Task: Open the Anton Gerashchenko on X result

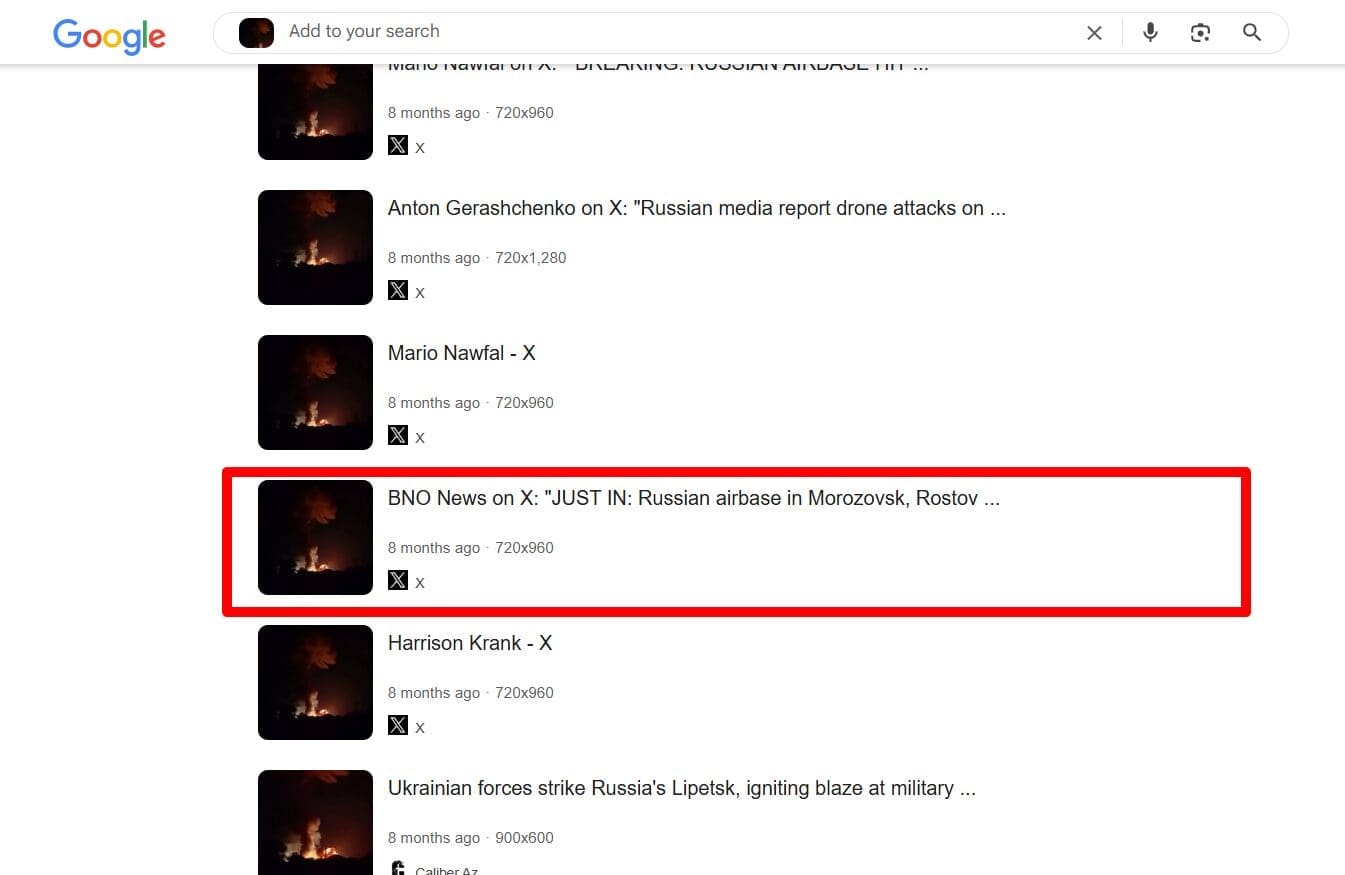Action: (697, 208)
